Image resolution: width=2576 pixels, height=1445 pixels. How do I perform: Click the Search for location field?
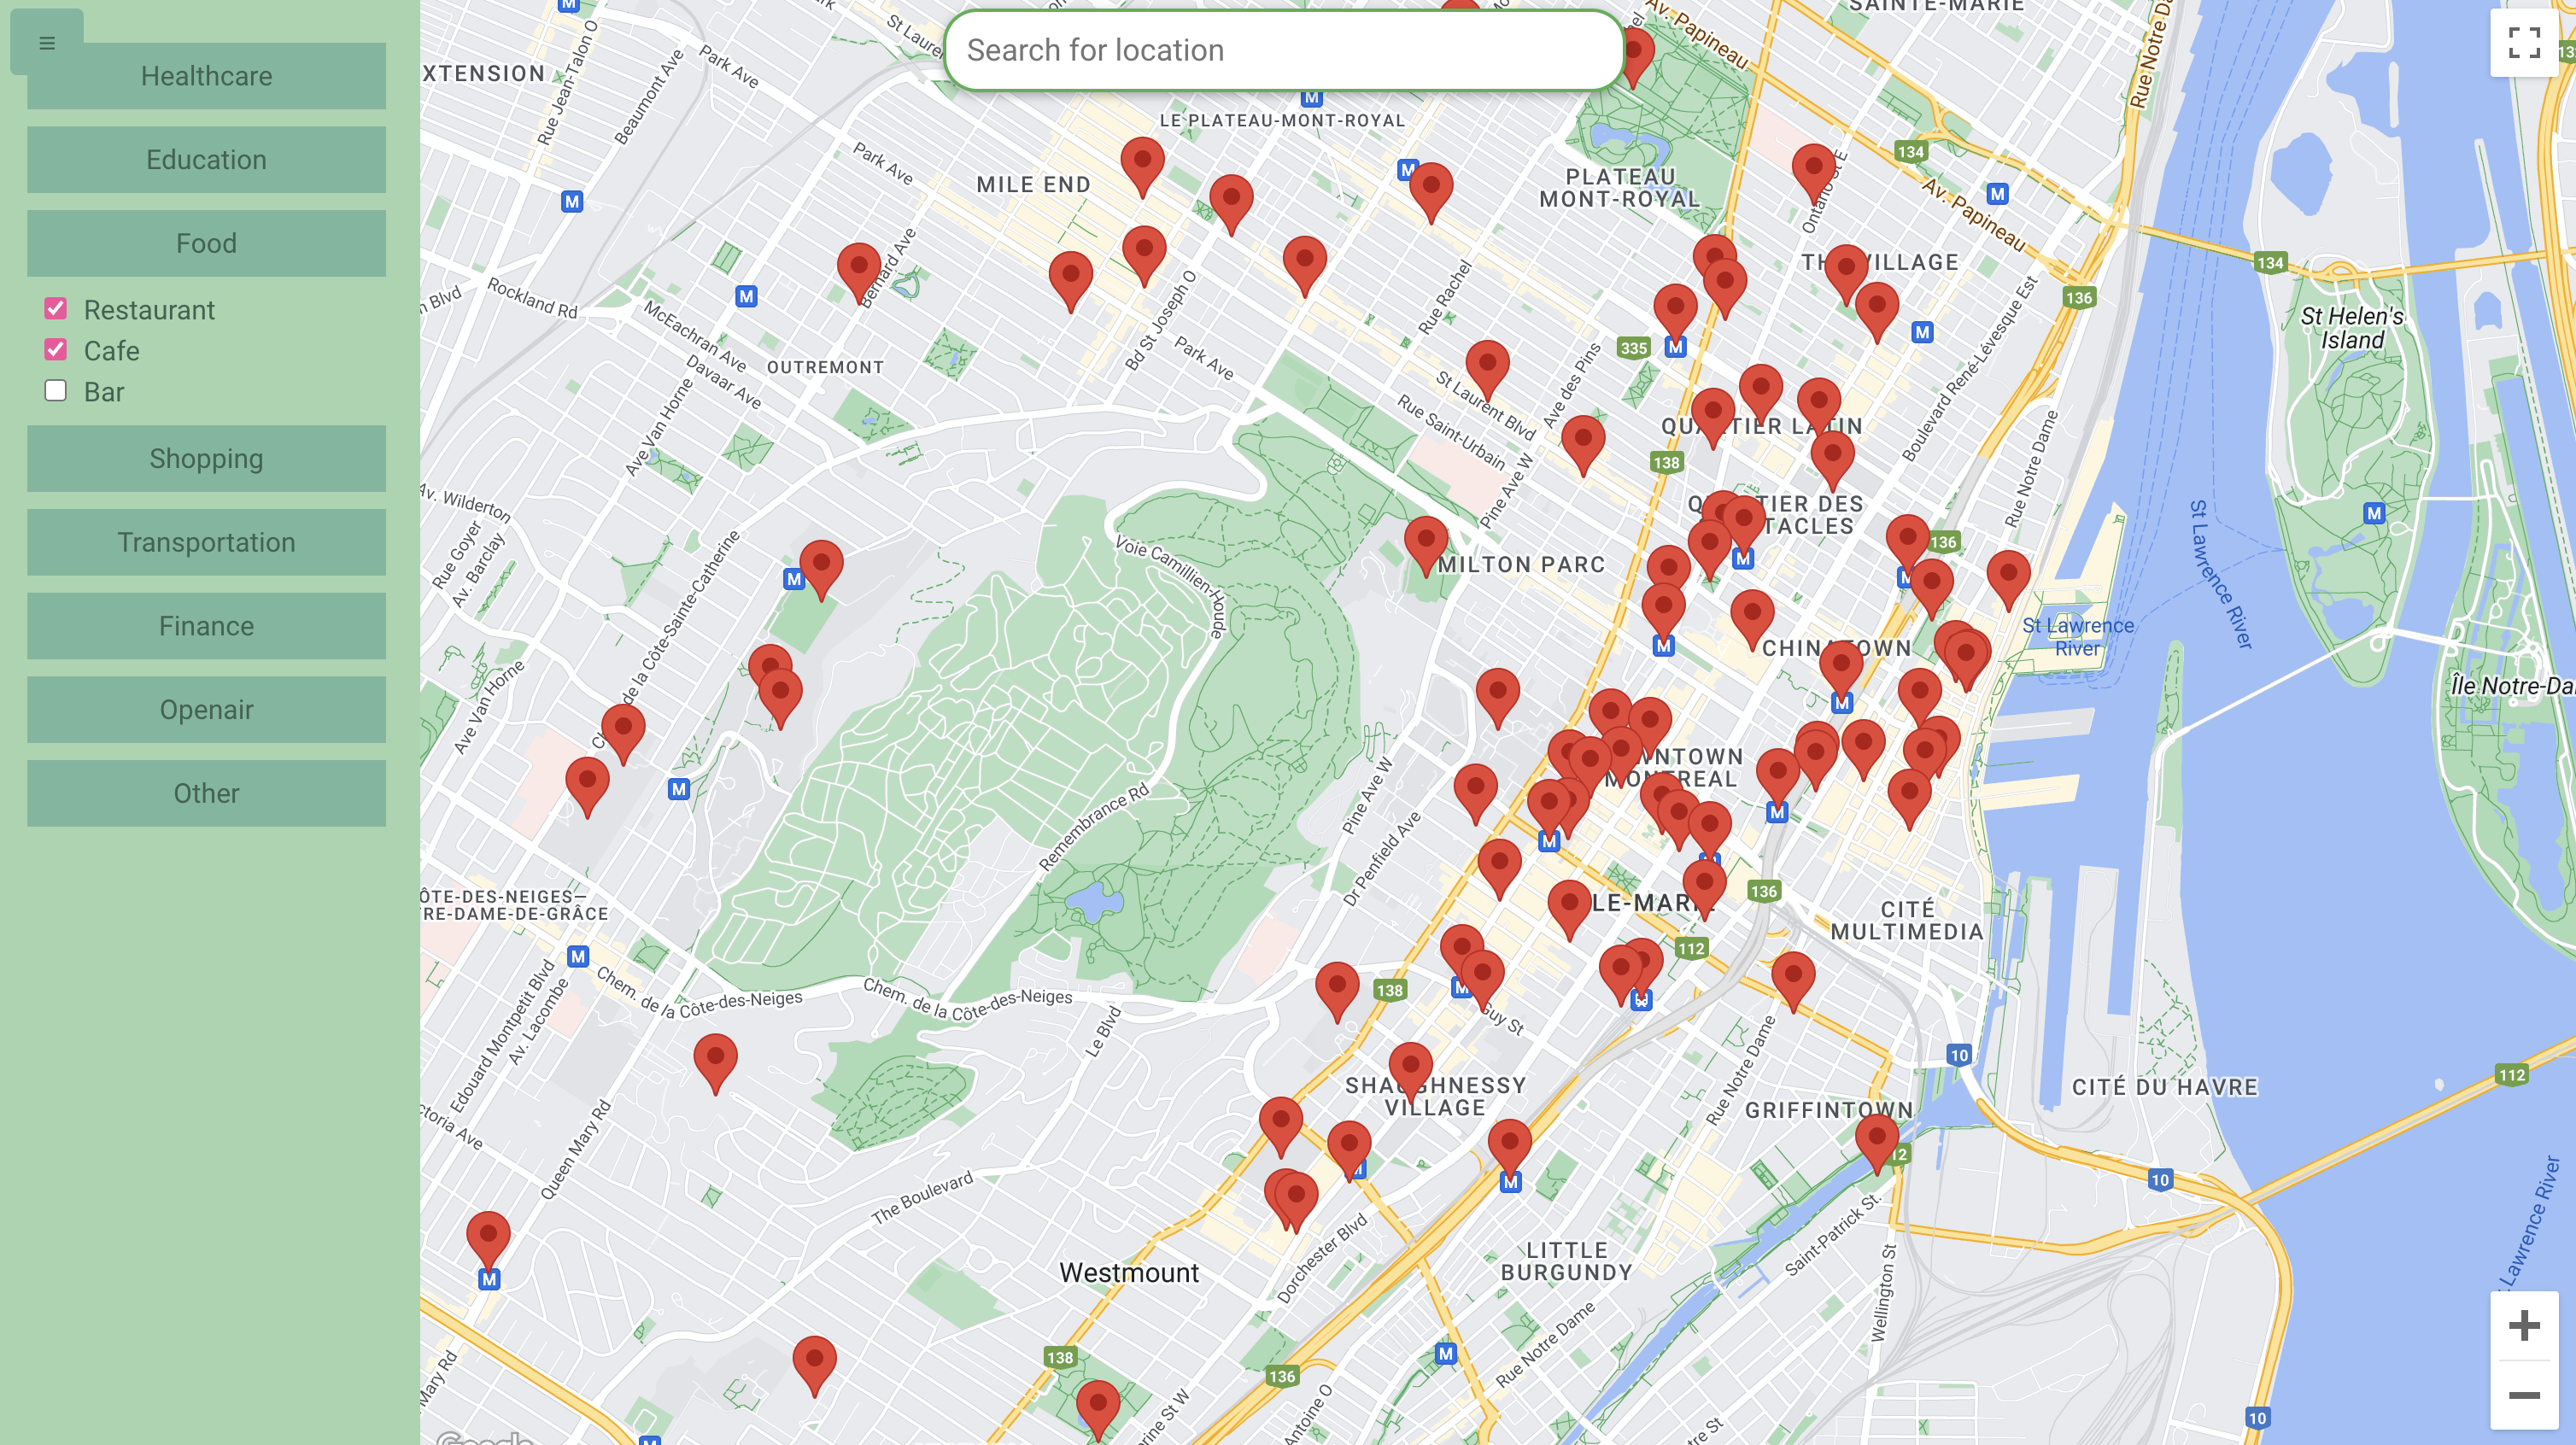coord(1283,50)
